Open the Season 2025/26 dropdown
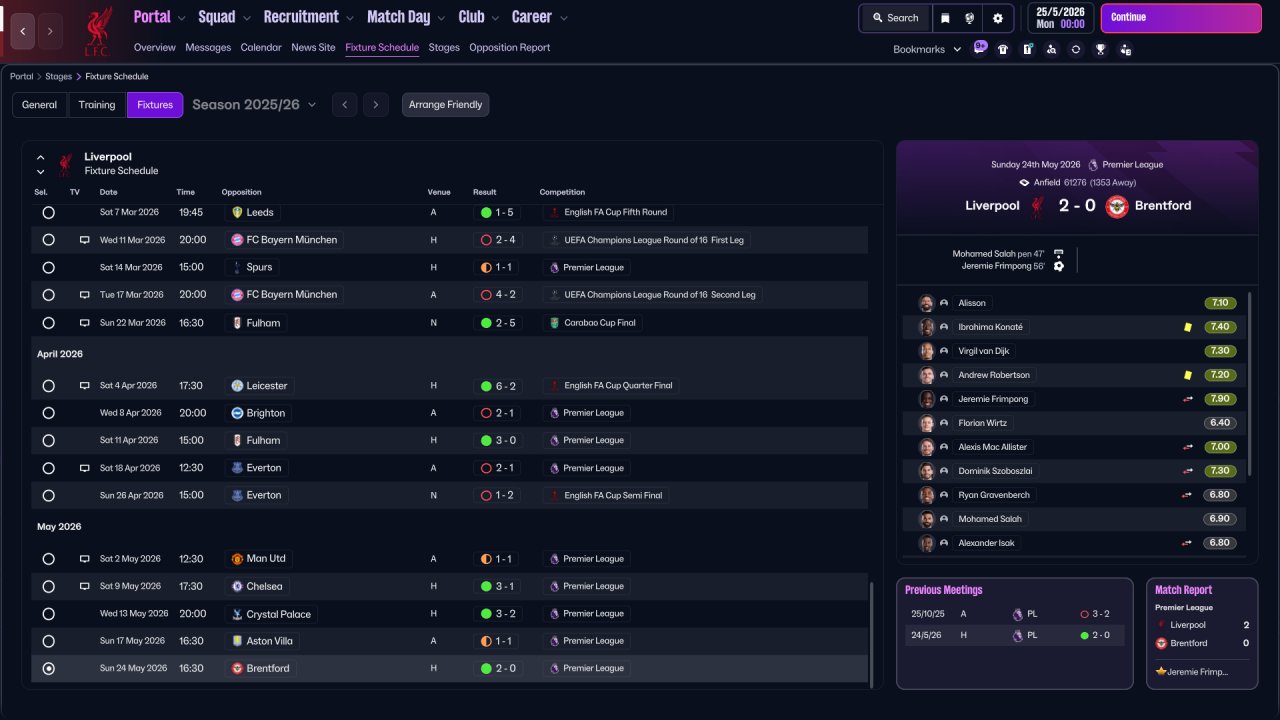1280x720 pixels. coord(254,105)
